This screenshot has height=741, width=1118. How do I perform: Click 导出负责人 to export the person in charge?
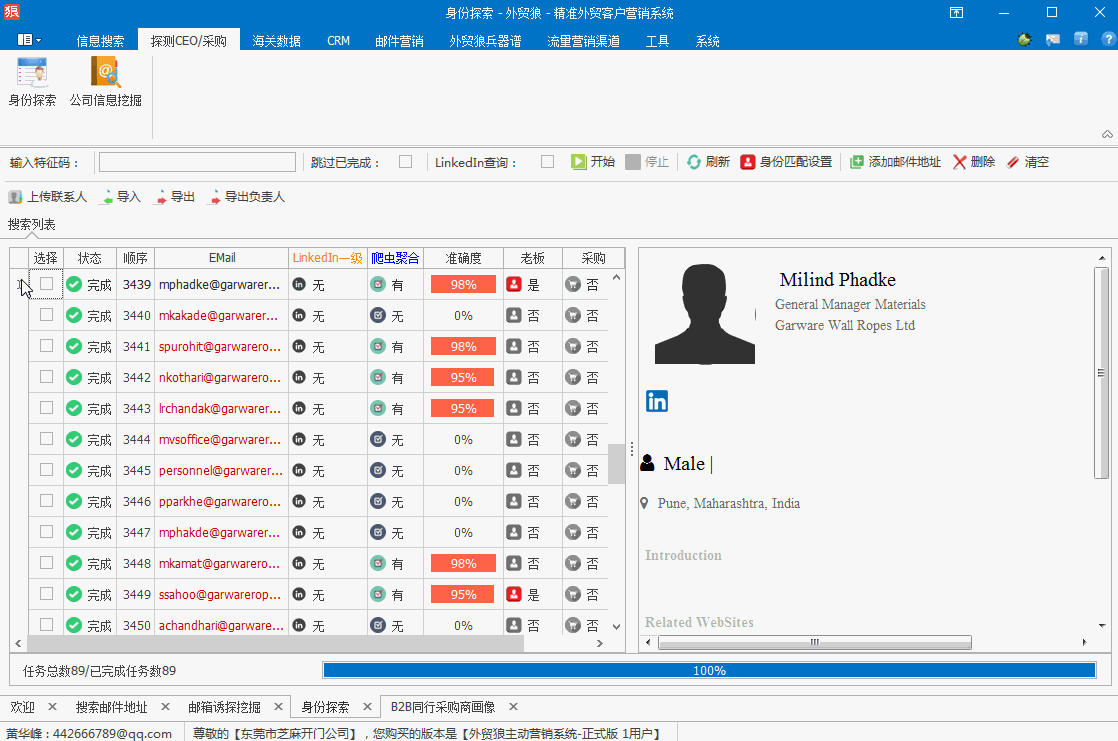246,197
